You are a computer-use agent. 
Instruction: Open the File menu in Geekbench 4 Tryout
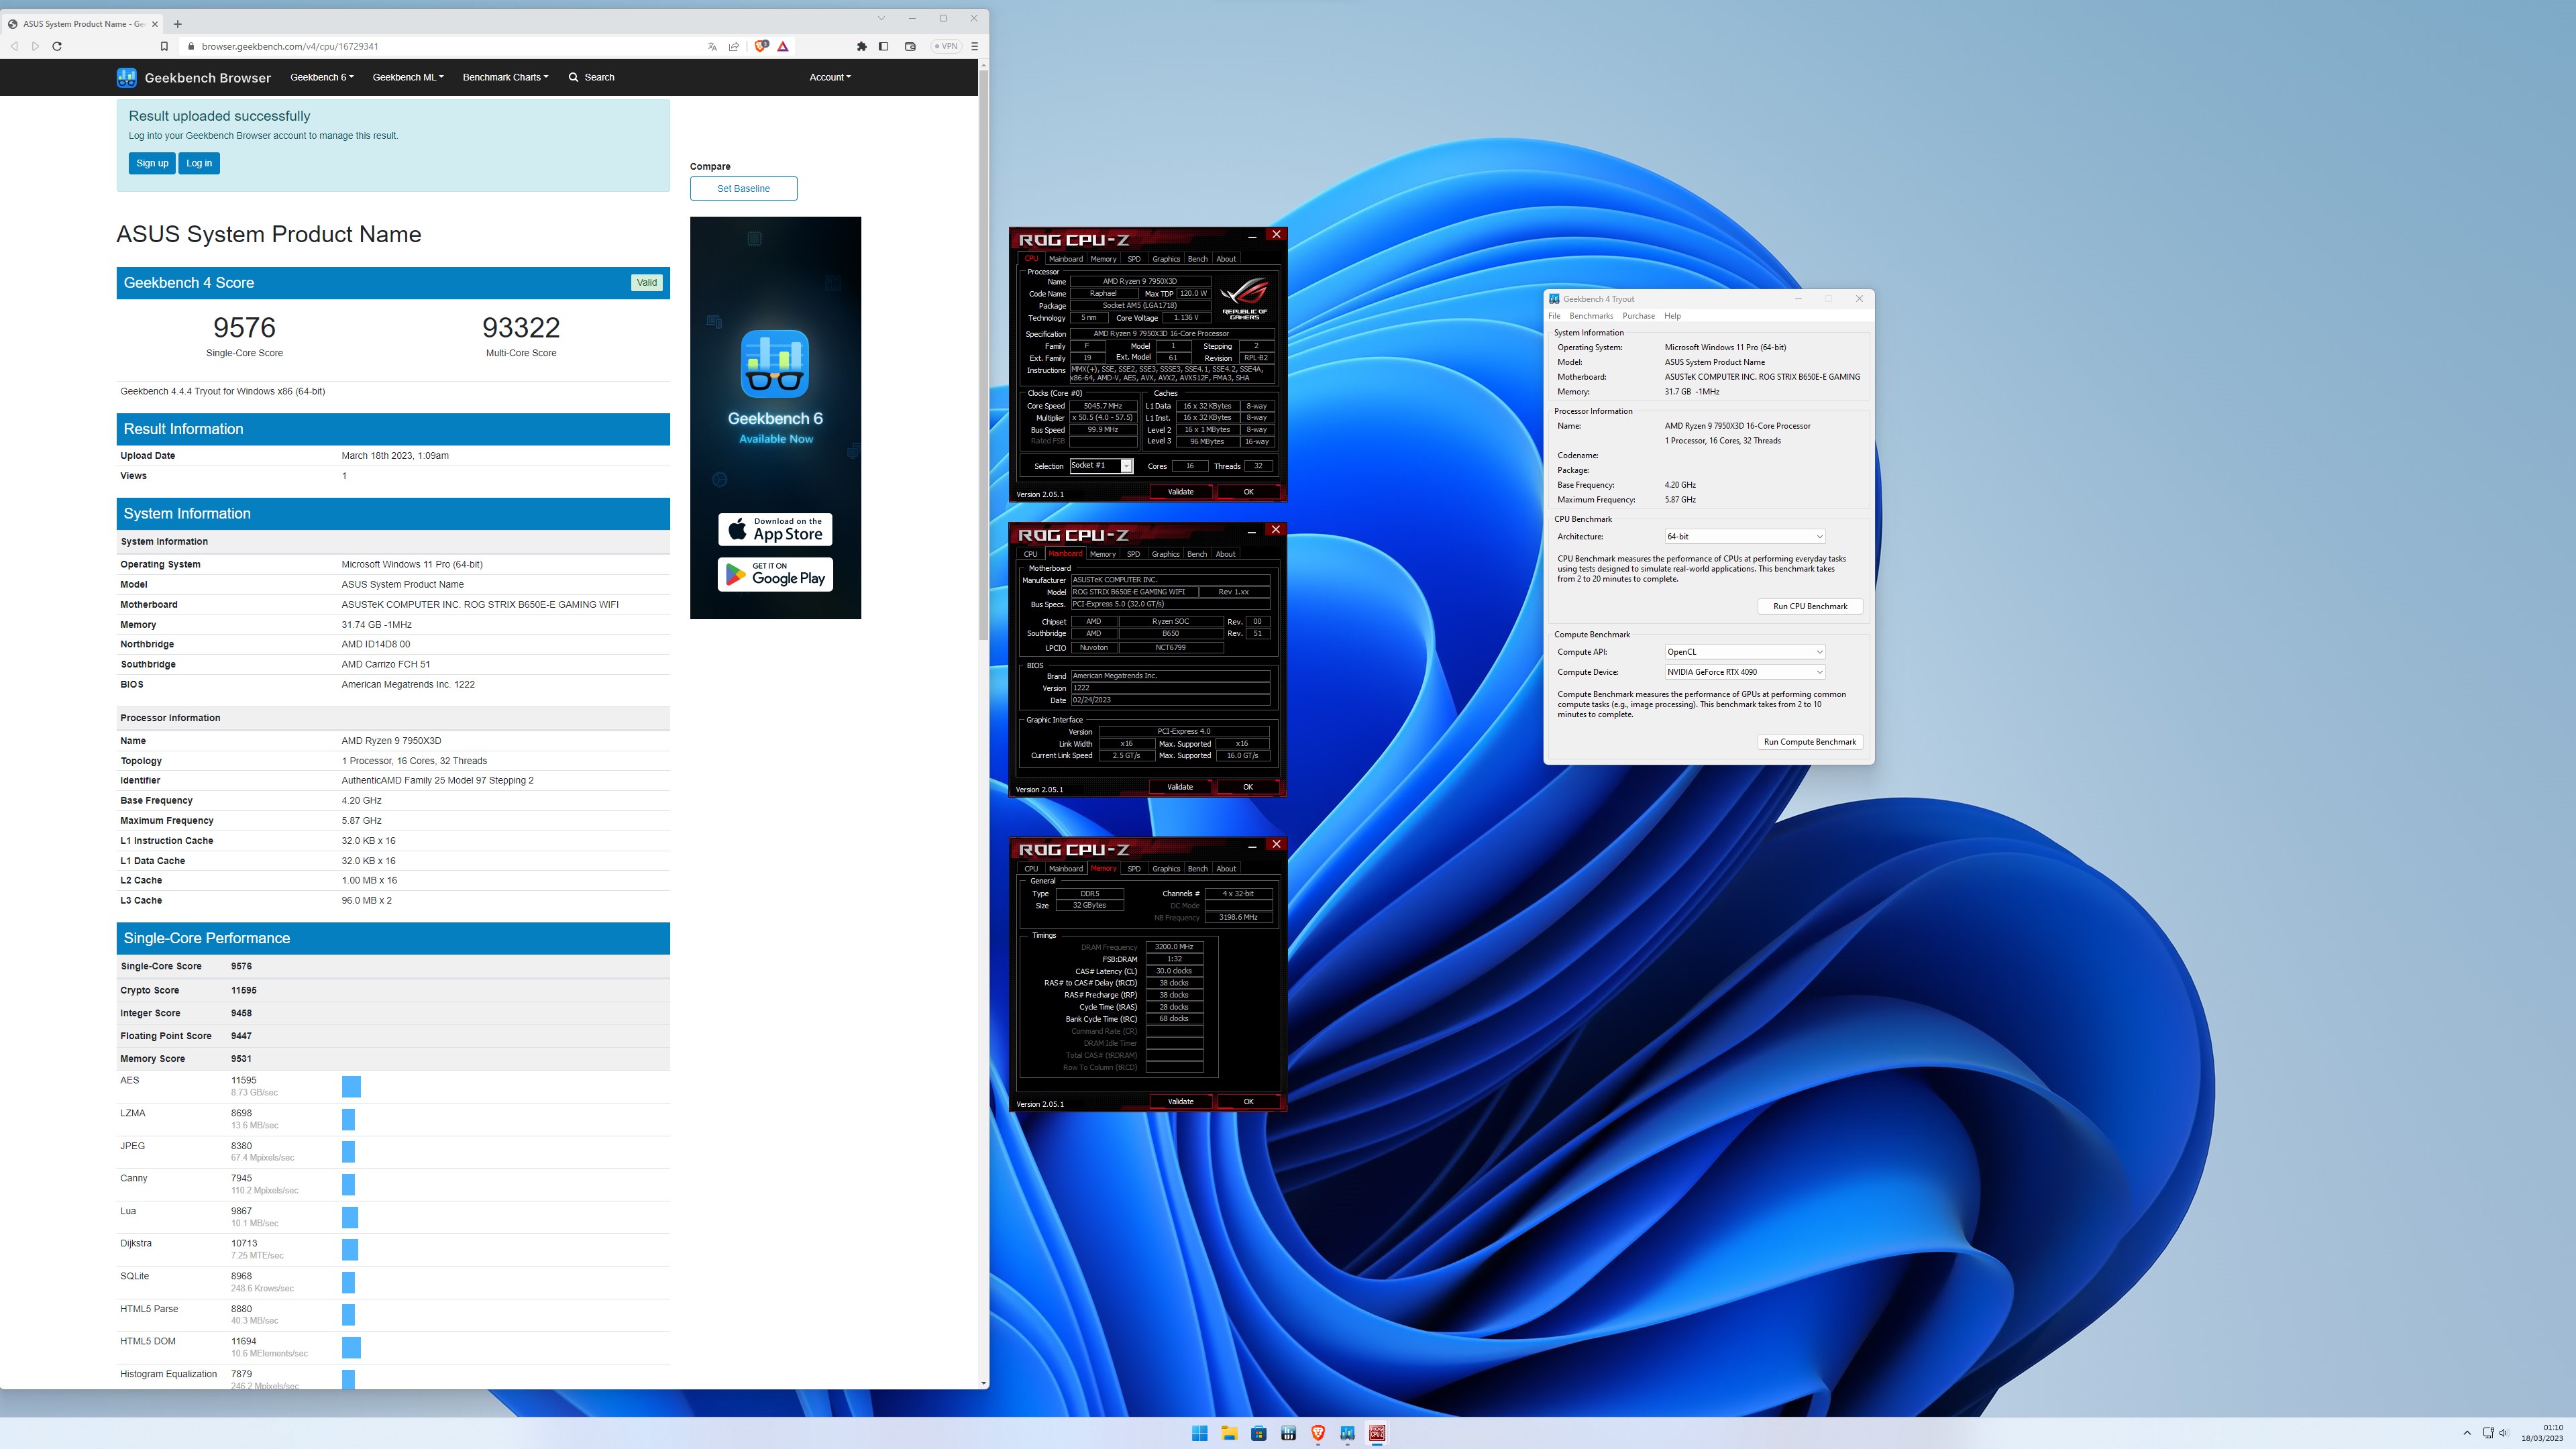[x=1554, y=316]
